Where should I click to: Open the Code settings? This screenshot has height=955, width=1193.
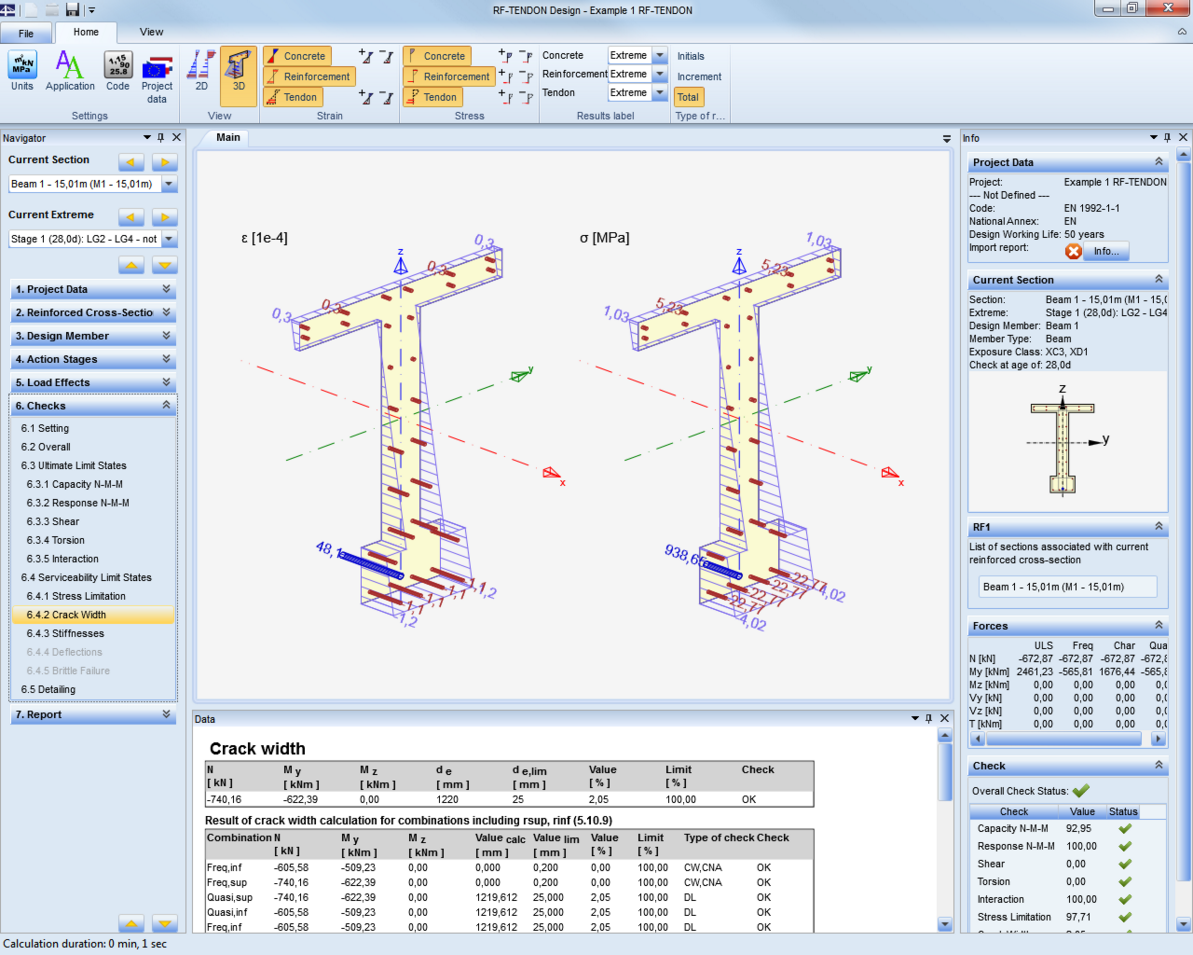[x=117, y=70]
